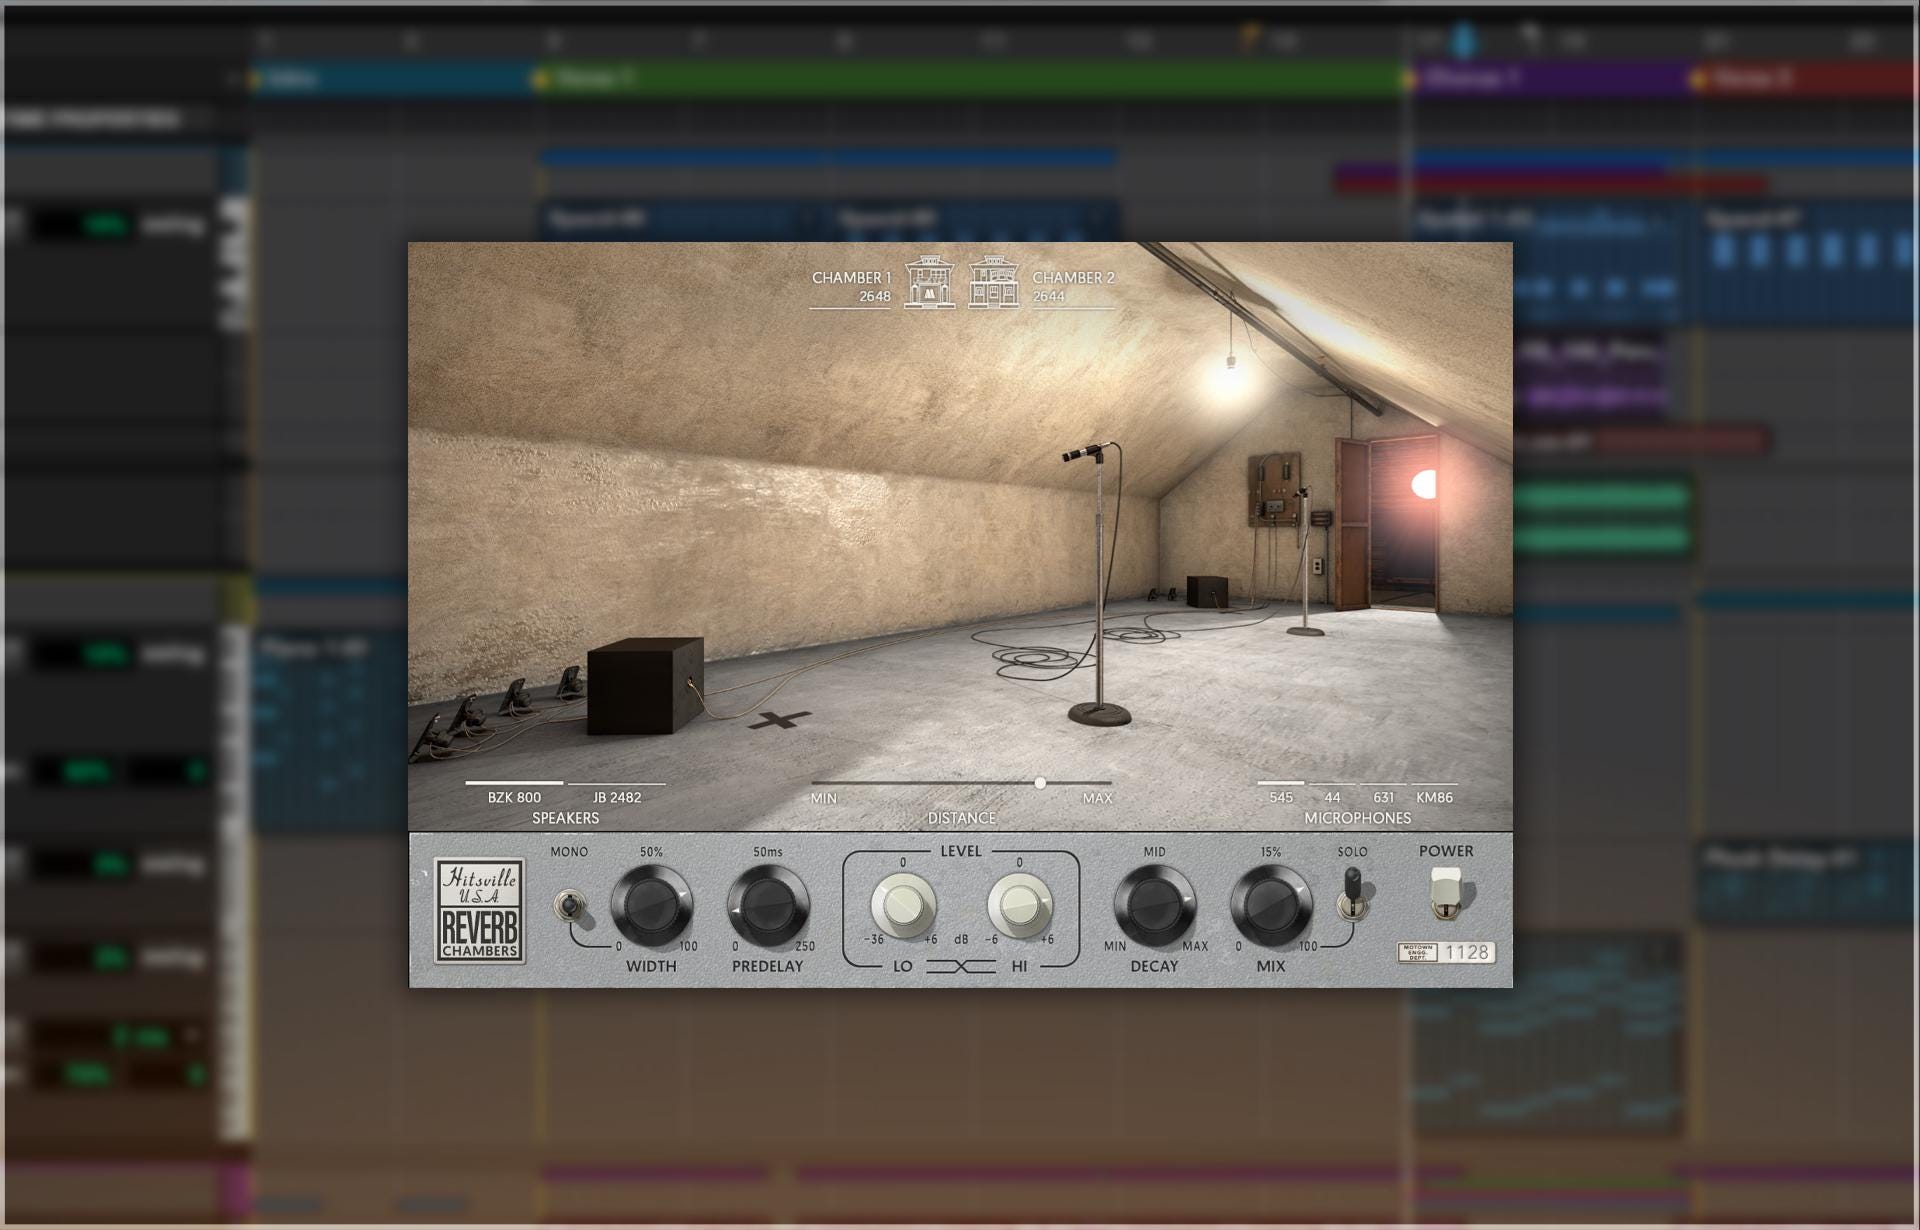Image resolution: width=1920 pixels, height=1230 pixels.
Task: Click the tall microphone on stand
Action: coord(1099,585)
